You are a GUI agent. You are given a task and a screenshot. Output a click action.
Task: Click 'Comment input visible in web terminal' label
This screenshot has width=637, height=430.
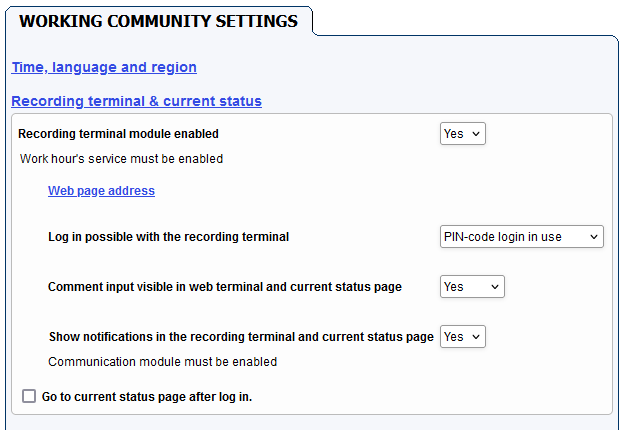coord(225,287)
